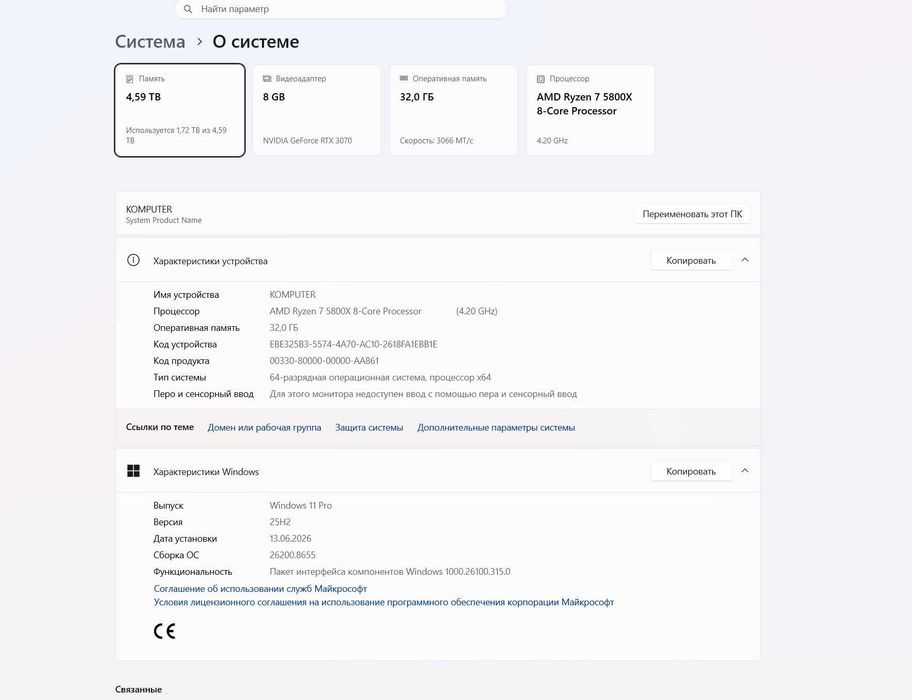Go back to 'Система' breadcrumb

point(150,42)
